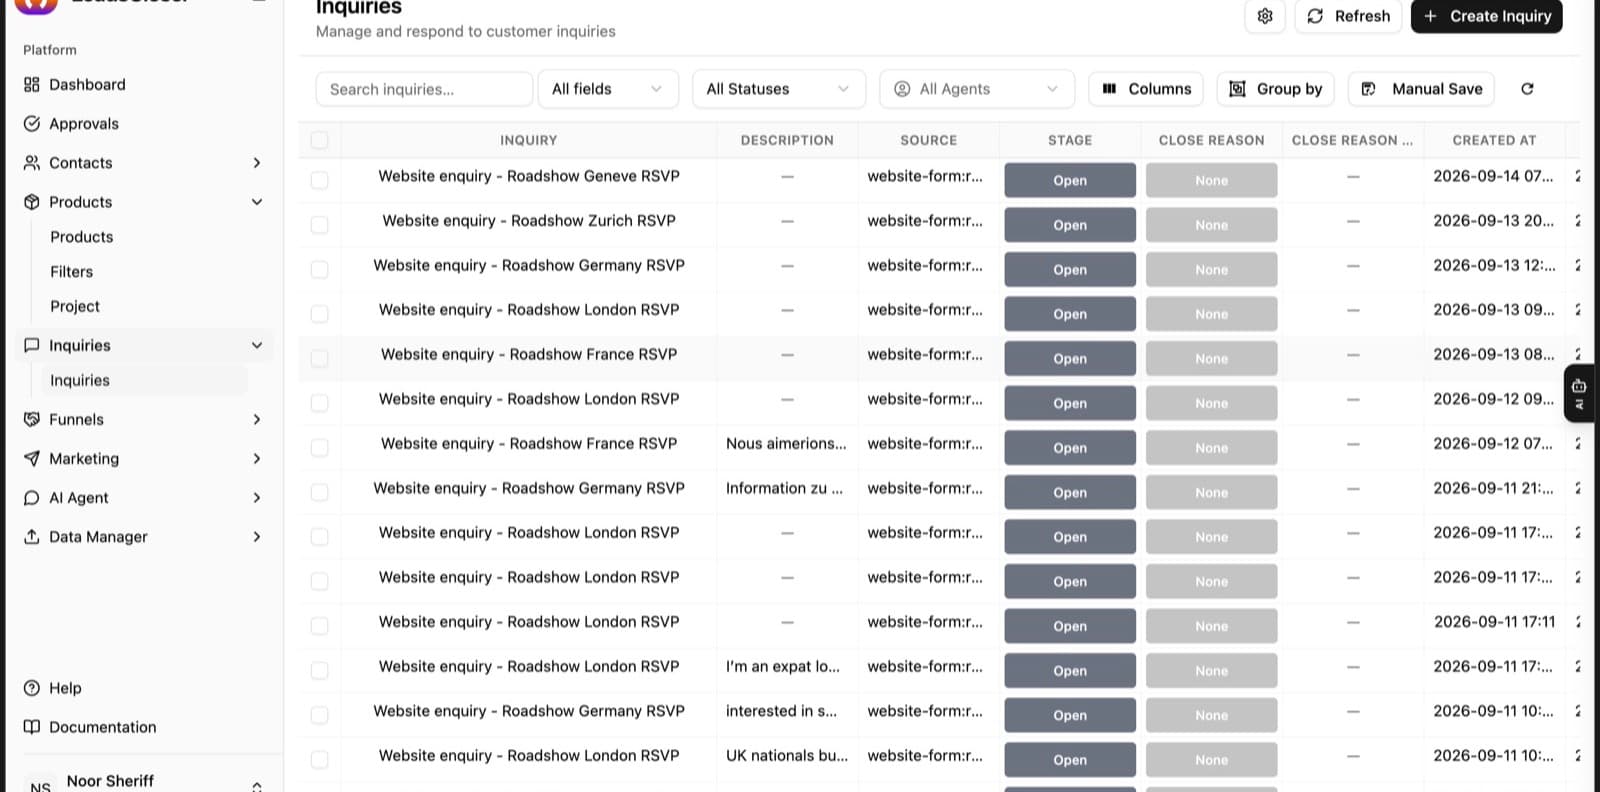
Task: Expand the Contacts sidebar section
Action: [257, 163]
